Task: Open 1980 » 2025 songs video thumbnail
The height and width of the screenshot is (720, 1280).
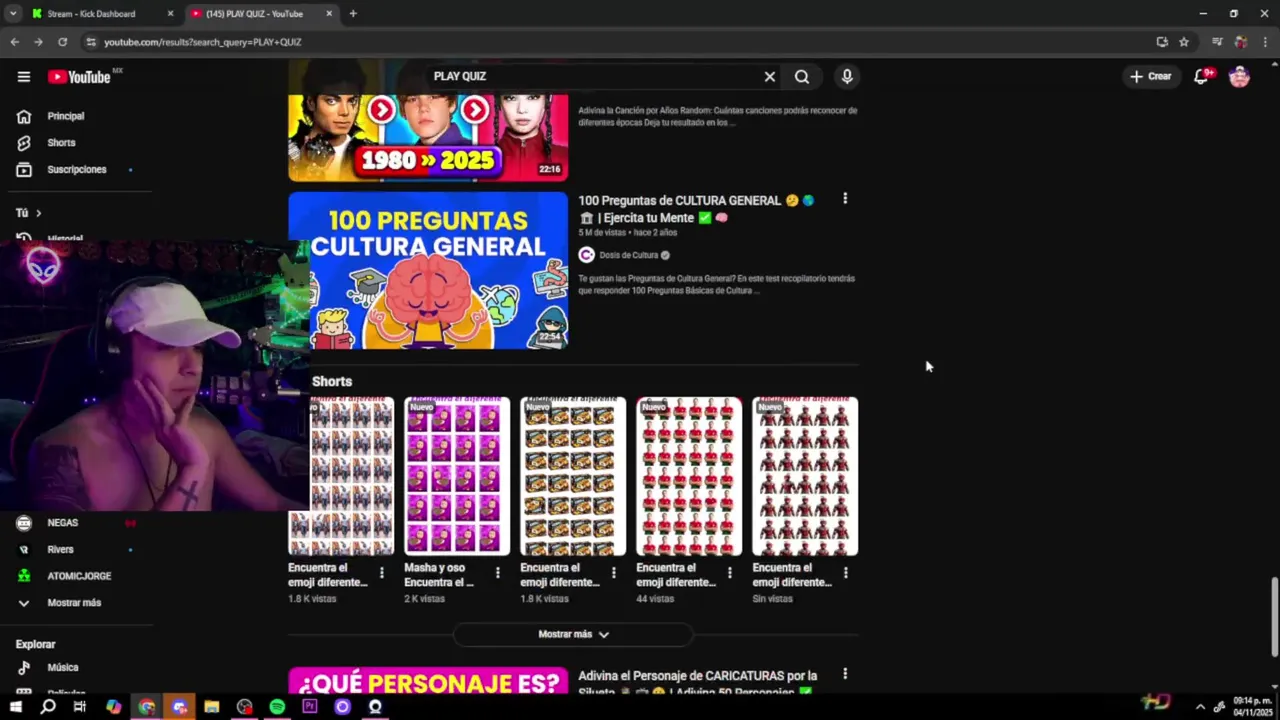Action: (x=428, y=138)
